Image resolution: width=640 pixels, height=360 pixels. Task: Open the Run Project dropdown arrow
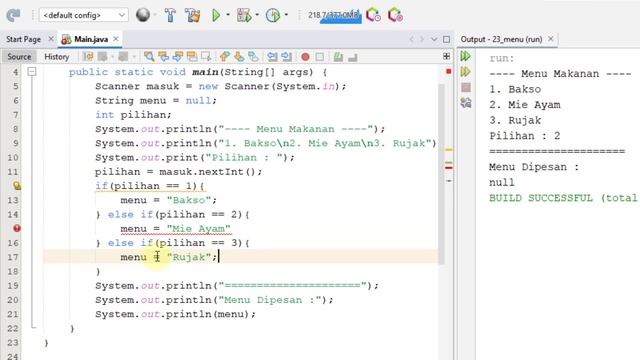[x=228, y=15]
